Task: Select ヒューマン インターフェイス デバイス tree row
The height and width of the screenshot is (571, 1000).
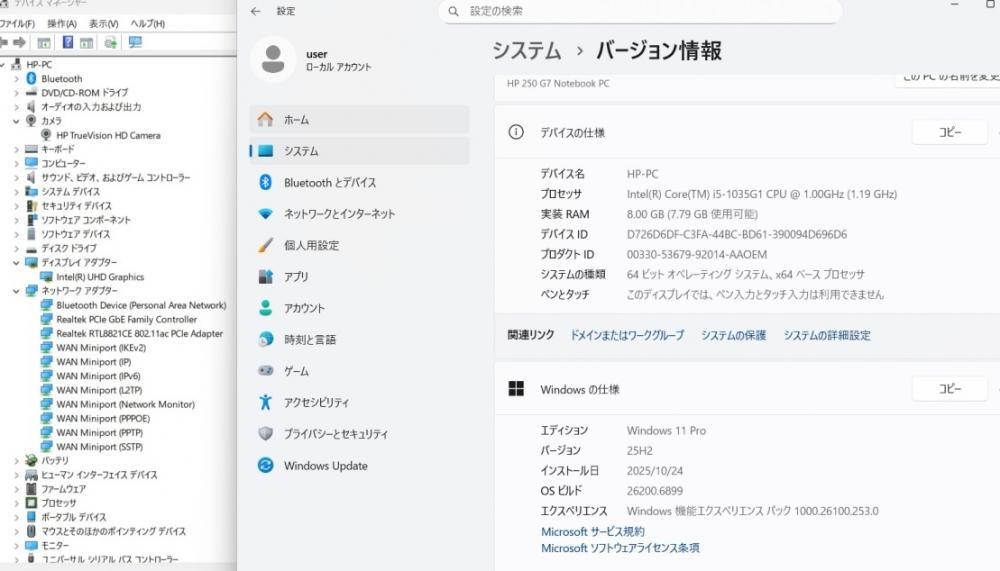Action: pos(99,475)
